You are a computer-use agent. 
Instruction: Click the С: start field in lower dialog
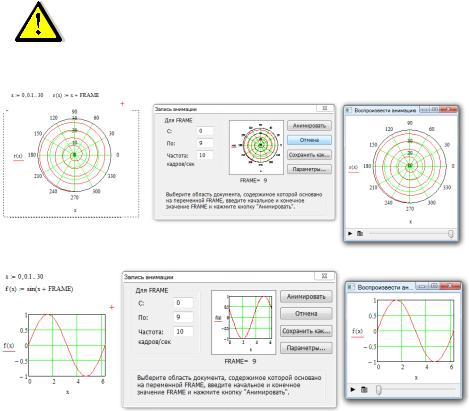click(183, 303)
